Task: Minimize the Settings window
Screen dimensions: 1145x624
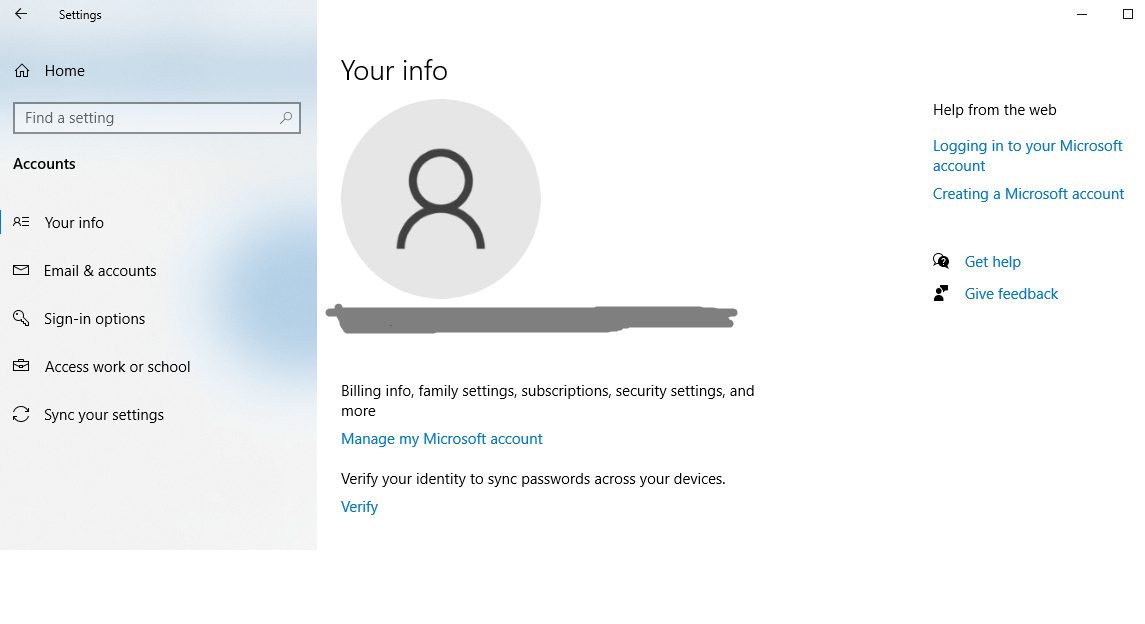Action: tap(1082, 14)
